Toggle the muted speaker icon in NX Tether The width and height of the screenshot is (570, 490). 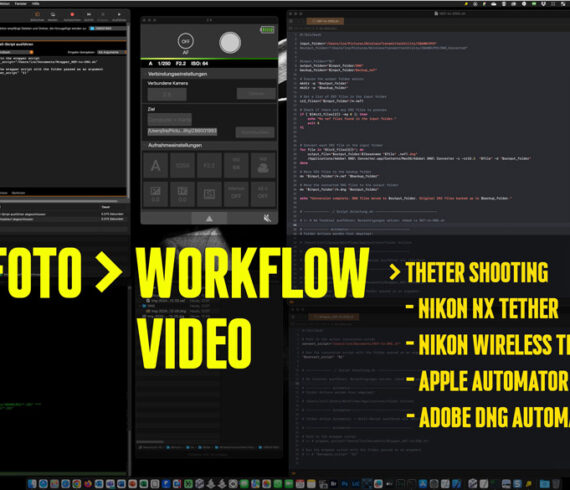[267, 218]
